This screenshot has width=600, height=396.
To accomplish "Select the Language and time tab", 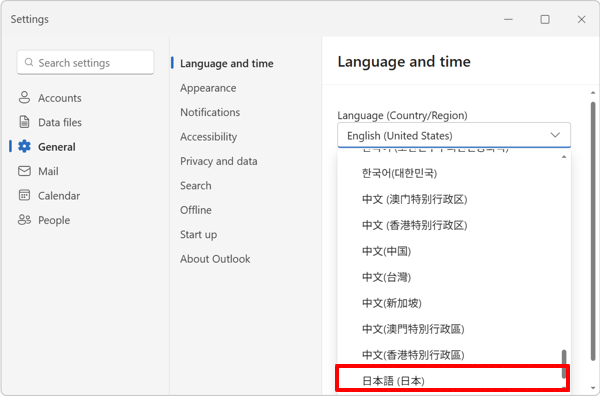I will coord(227,63).
